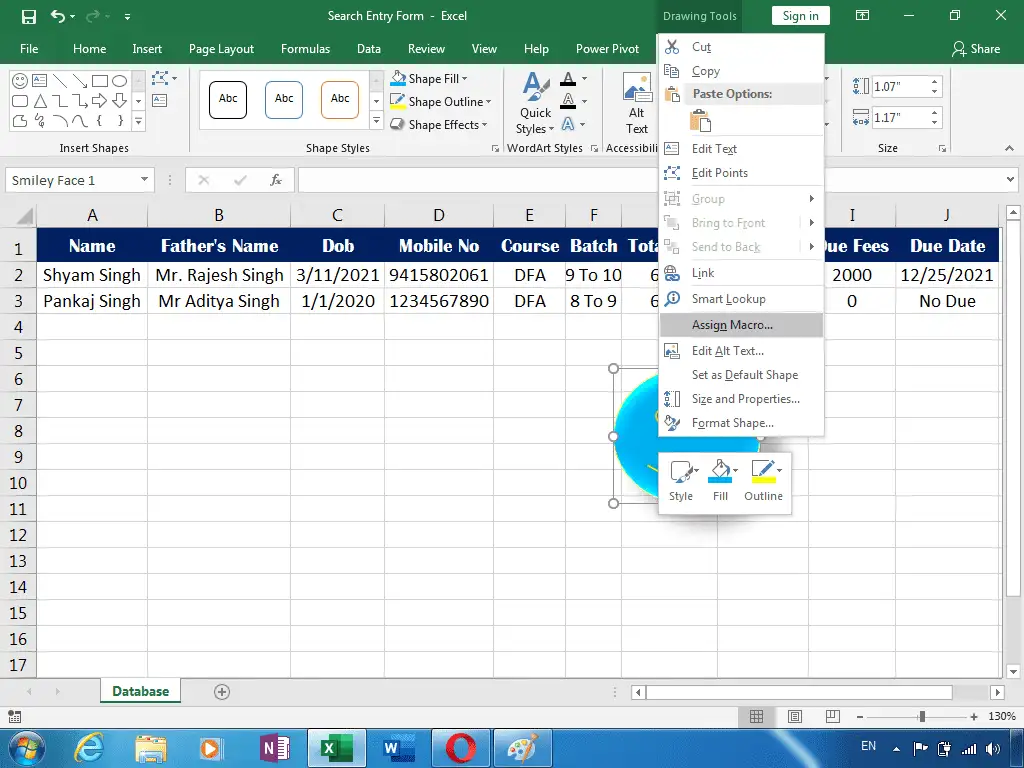Choose Assign Macro from the context menu
The image size is (1024, 768).
point(741,325)
